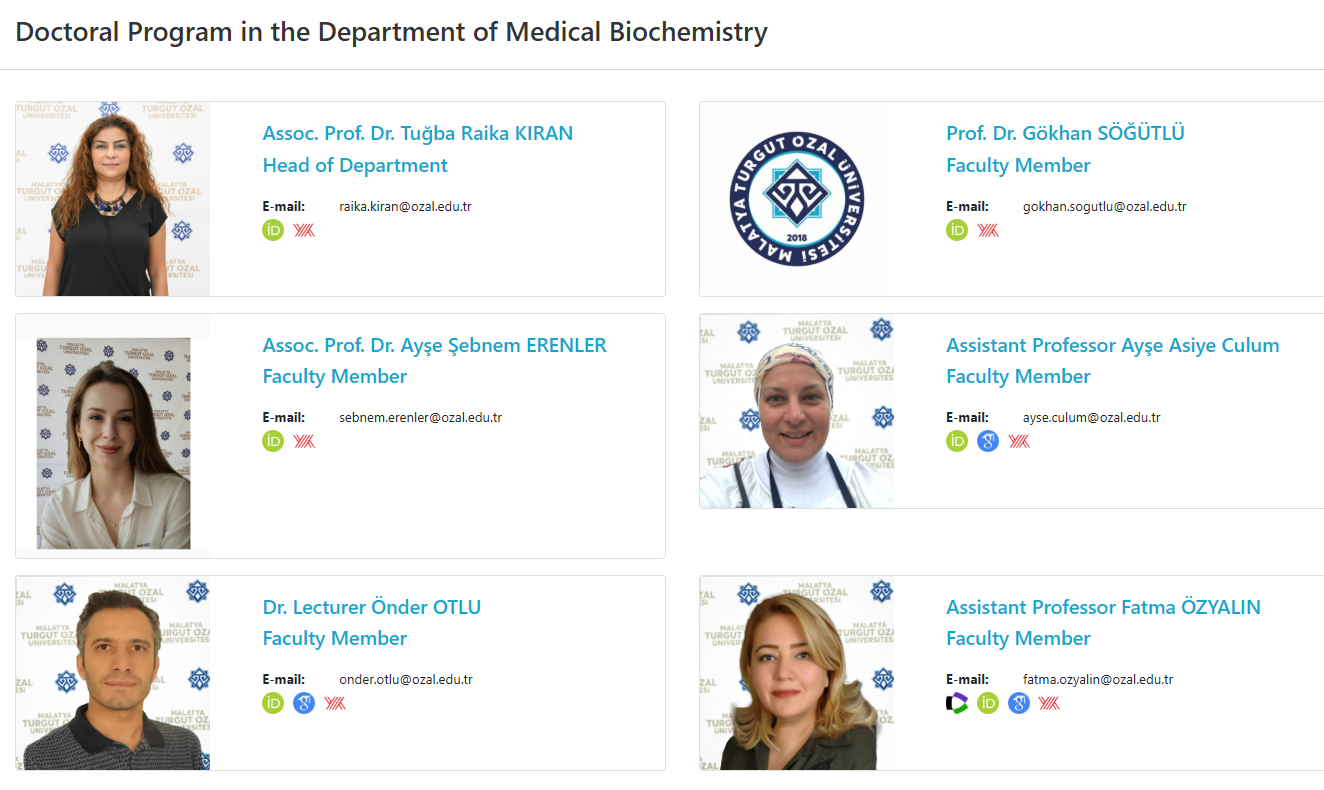This screenshot has height=790, width=1324.
Task: Open Assoc. Prof. Dr. Tuğba Raika KIRAN name link
Action: [x=417, y=133]
